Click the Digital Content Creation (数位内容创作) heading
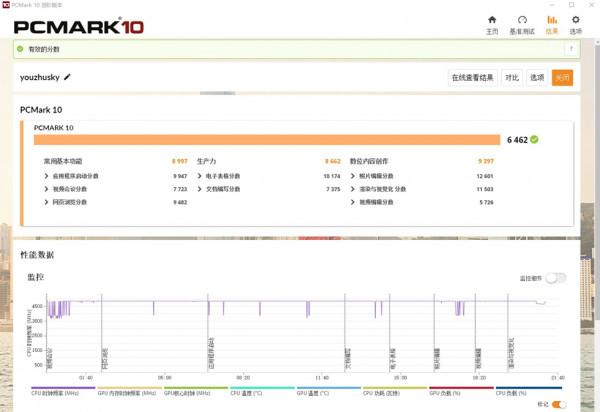The height and width of the screenshot is (412, 600). pos(369,161)
